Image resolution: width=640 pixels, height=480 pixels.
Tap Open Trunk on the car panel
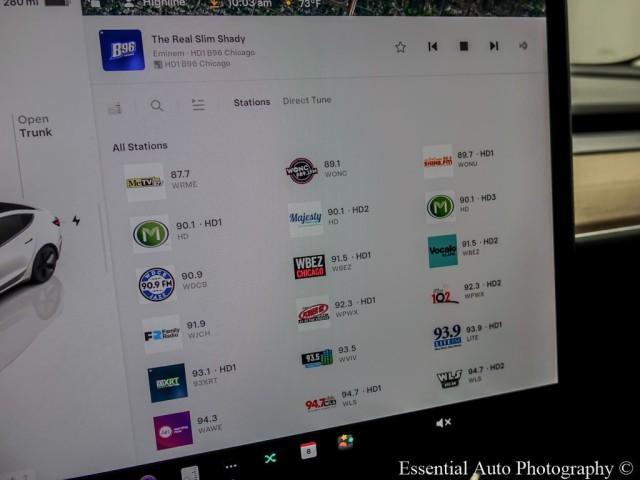point(33,126)
